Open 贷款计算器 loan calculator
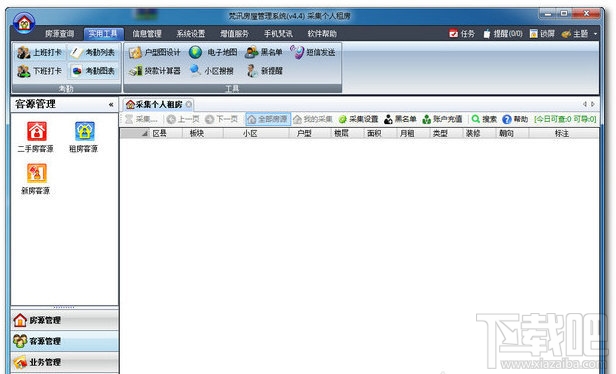This screenshot has width=616, height=374. point(155,71)
